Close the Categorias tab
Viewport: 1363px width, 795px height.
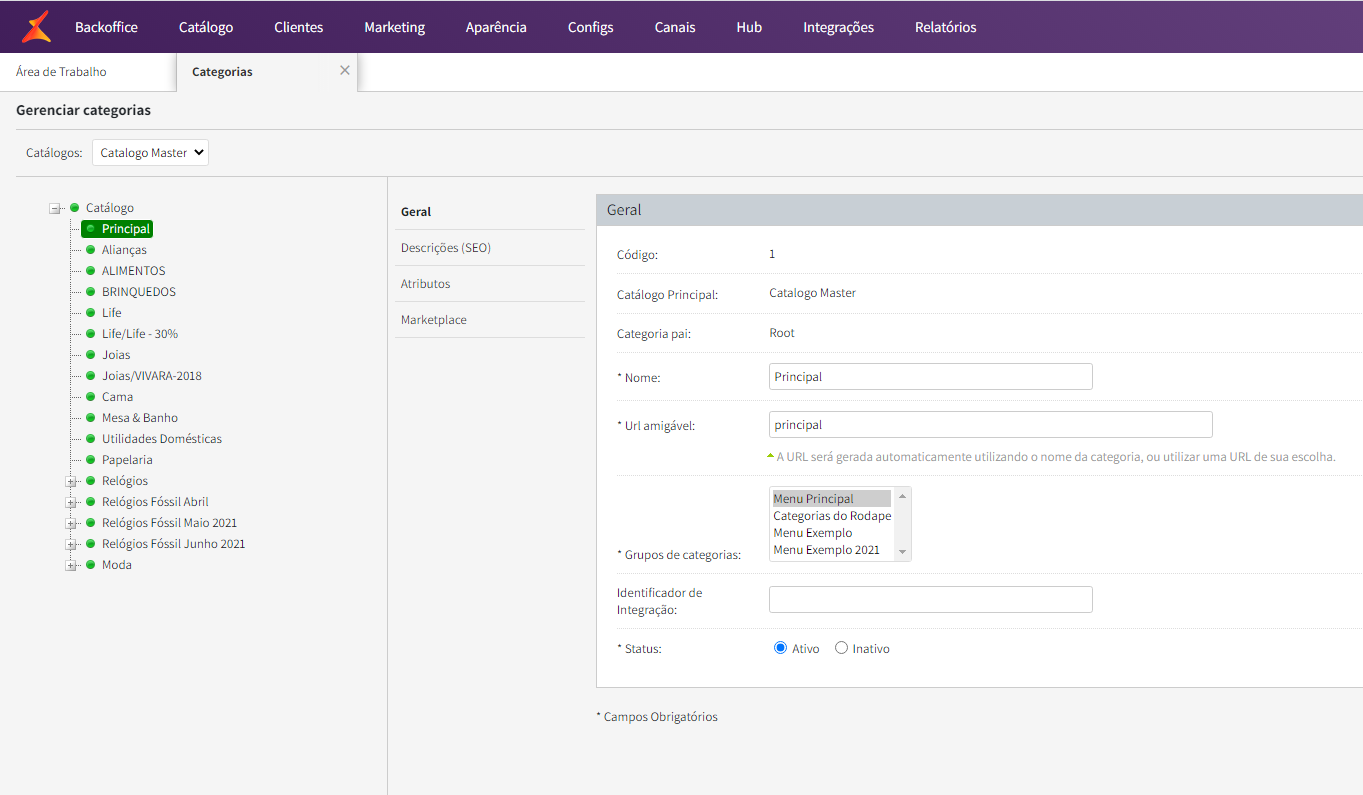[345, 70]
